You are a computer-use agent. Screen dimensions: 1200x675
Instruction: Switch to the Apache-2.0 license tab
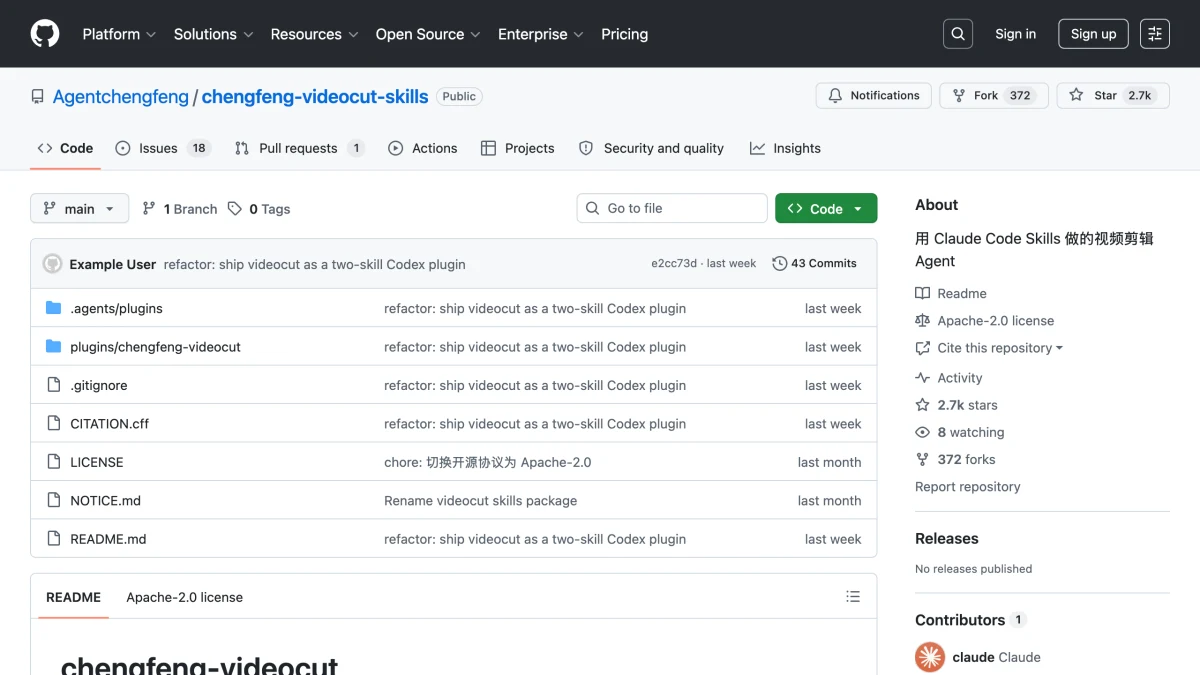184,597
